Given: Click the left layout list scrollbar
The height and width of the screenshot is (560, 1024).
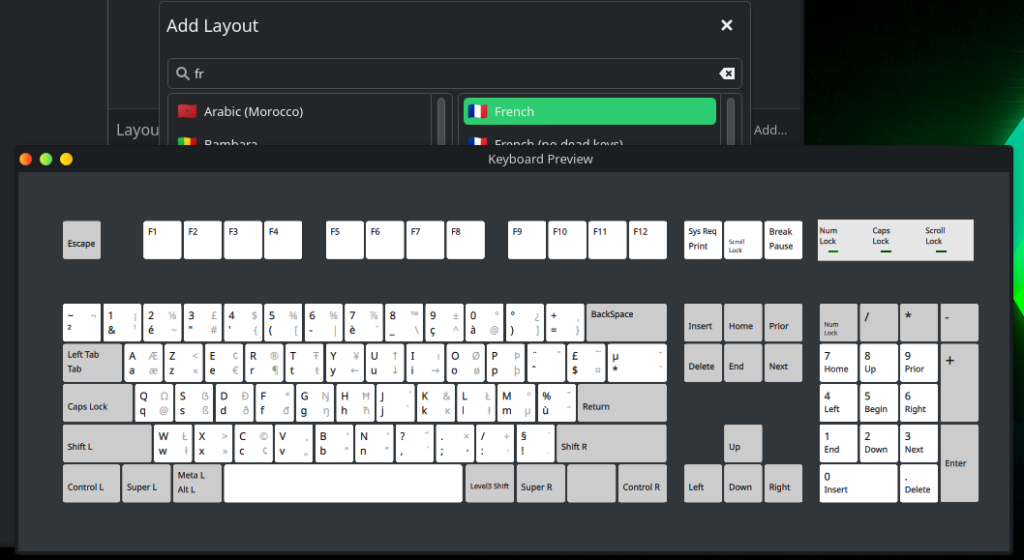Looking at the screenshot, I should pos(442,120).
